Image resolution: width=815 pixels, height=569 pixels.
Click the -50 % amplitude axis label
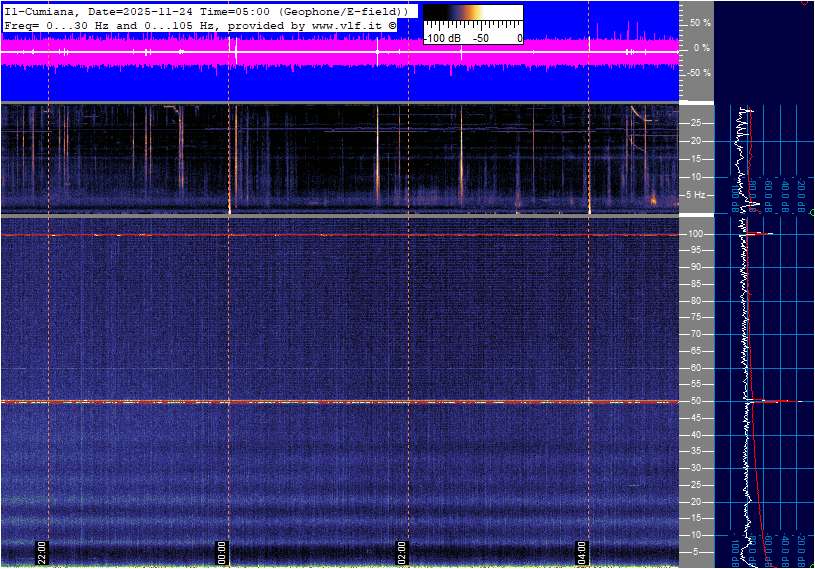[x=699, y=73]
